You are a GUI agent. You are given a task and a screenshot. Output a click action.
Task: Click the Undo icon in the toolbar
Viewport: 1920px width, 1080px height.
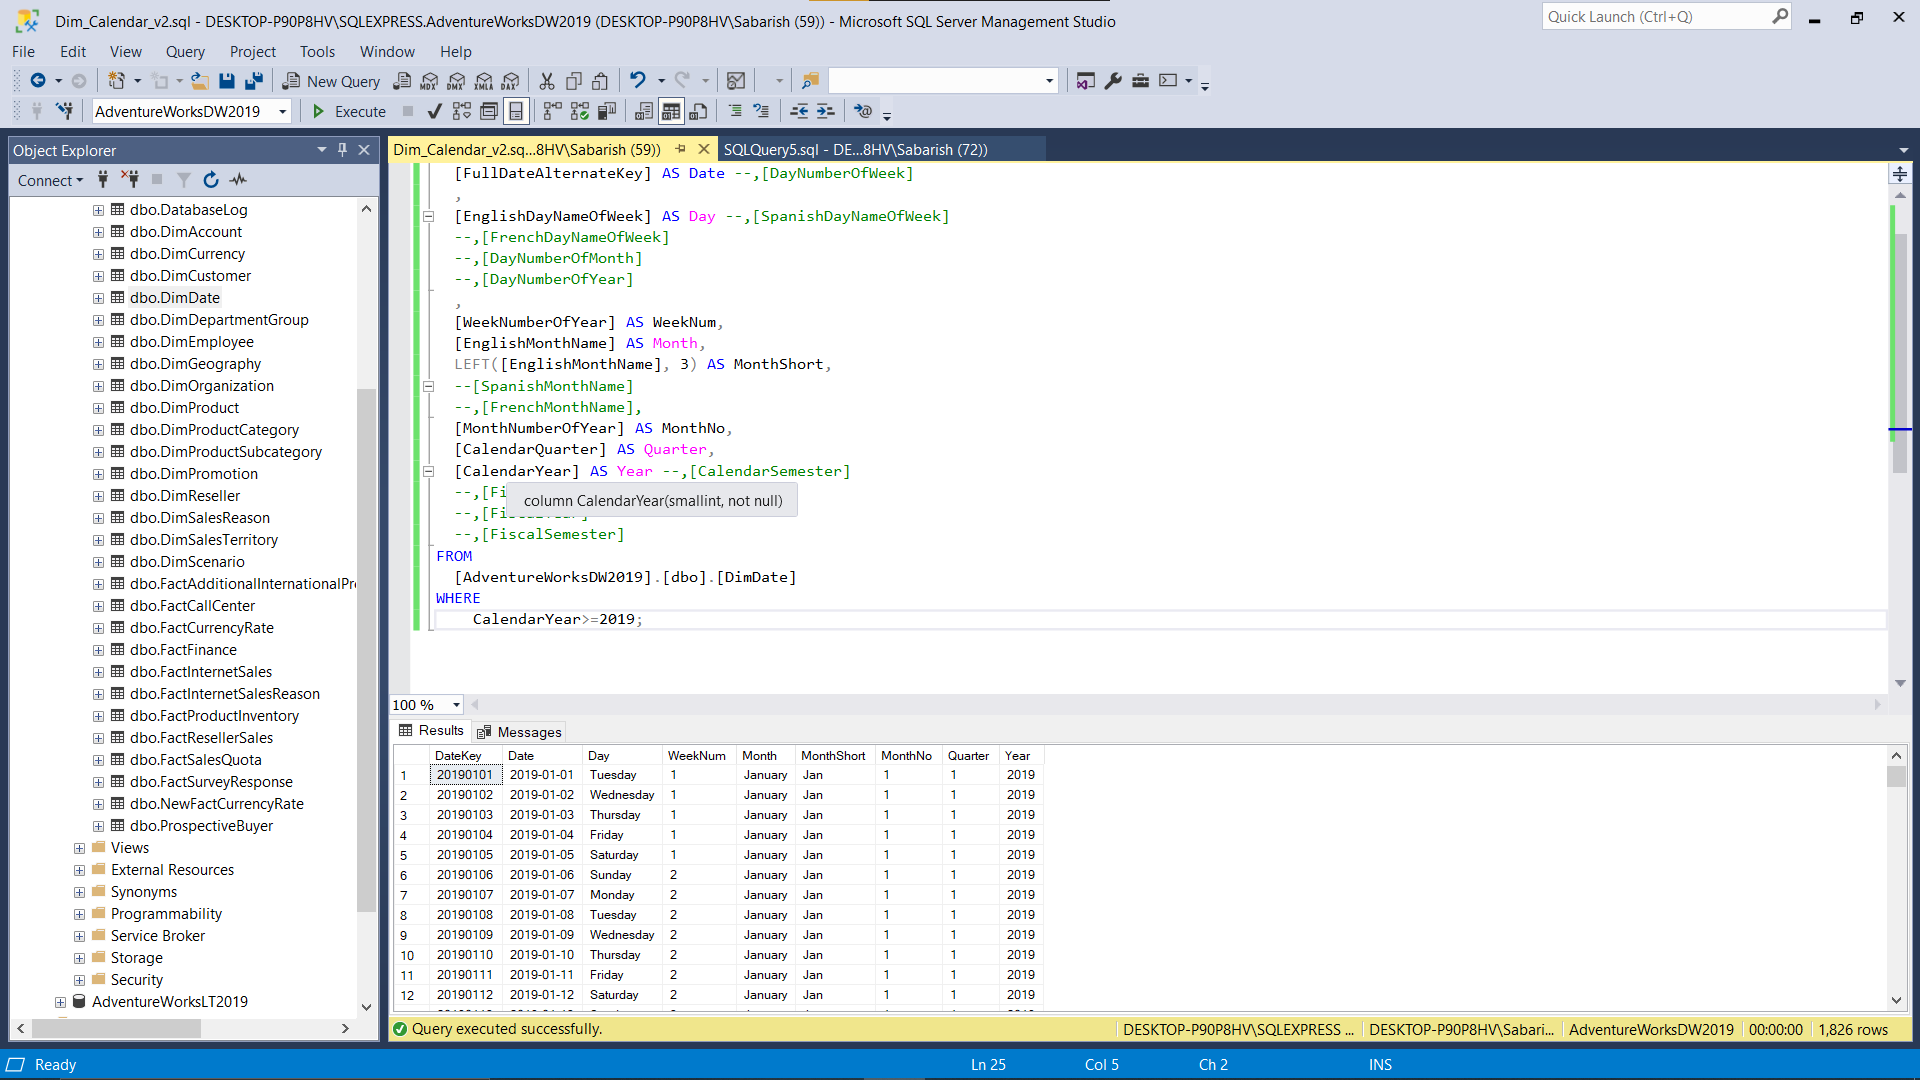[637, 81]
